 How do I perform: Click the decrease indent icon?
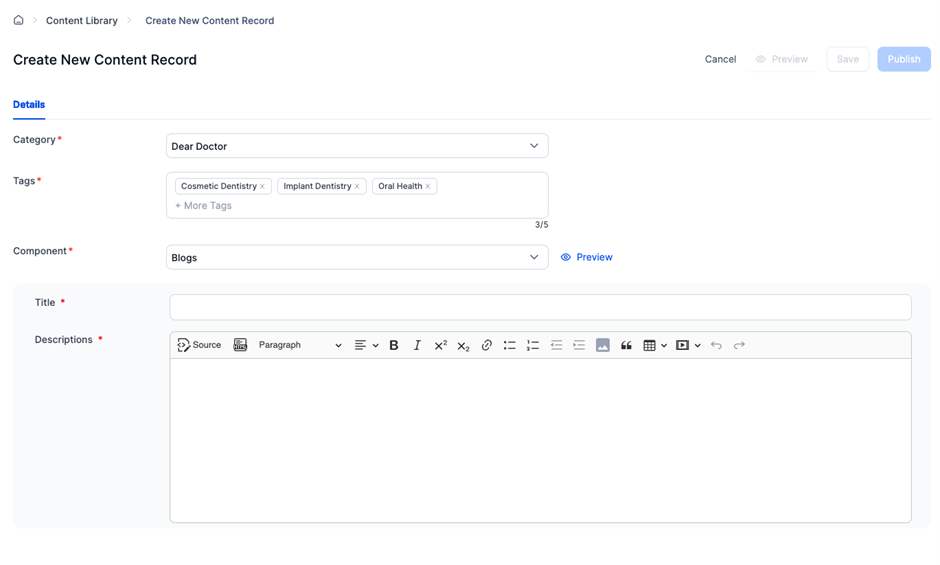pyautogui.click(x=556, y=345)
